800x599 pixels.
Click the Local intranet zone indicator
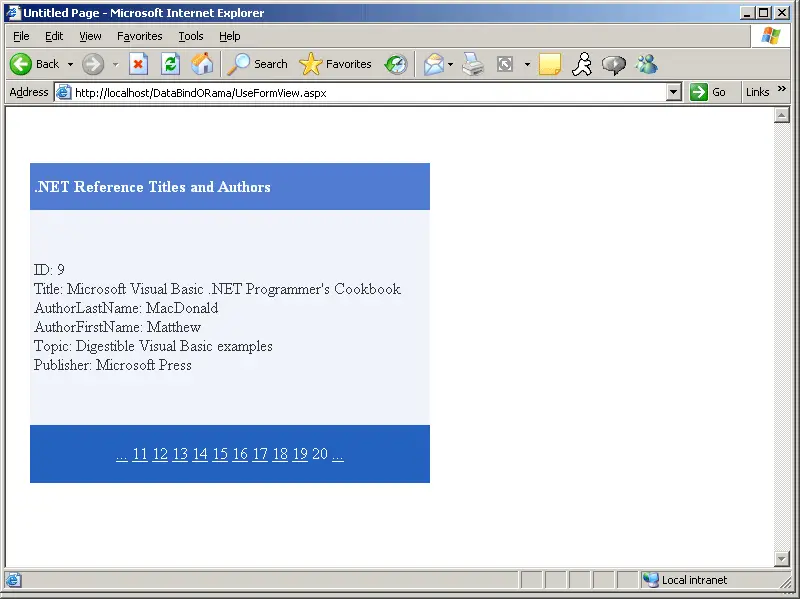click(x=684, y=580)
